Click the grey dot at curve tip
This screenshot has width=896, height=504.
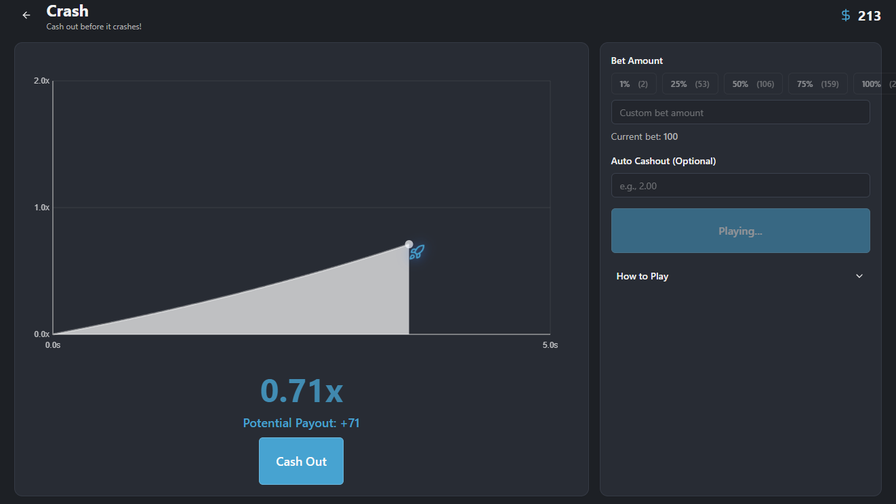(409, 244)
